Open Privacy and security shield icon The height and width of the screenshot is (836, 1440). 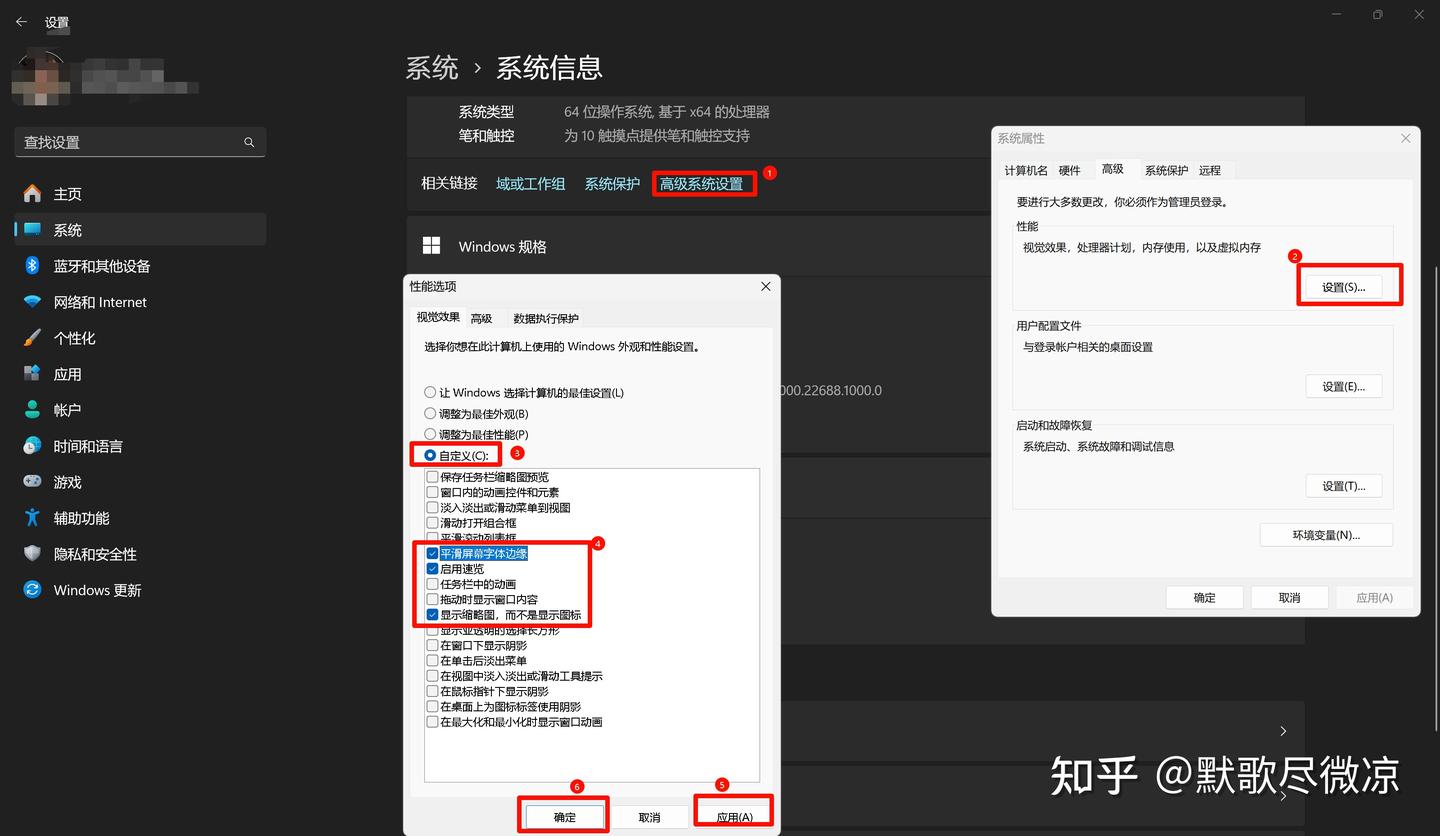(x=33, y=554)
